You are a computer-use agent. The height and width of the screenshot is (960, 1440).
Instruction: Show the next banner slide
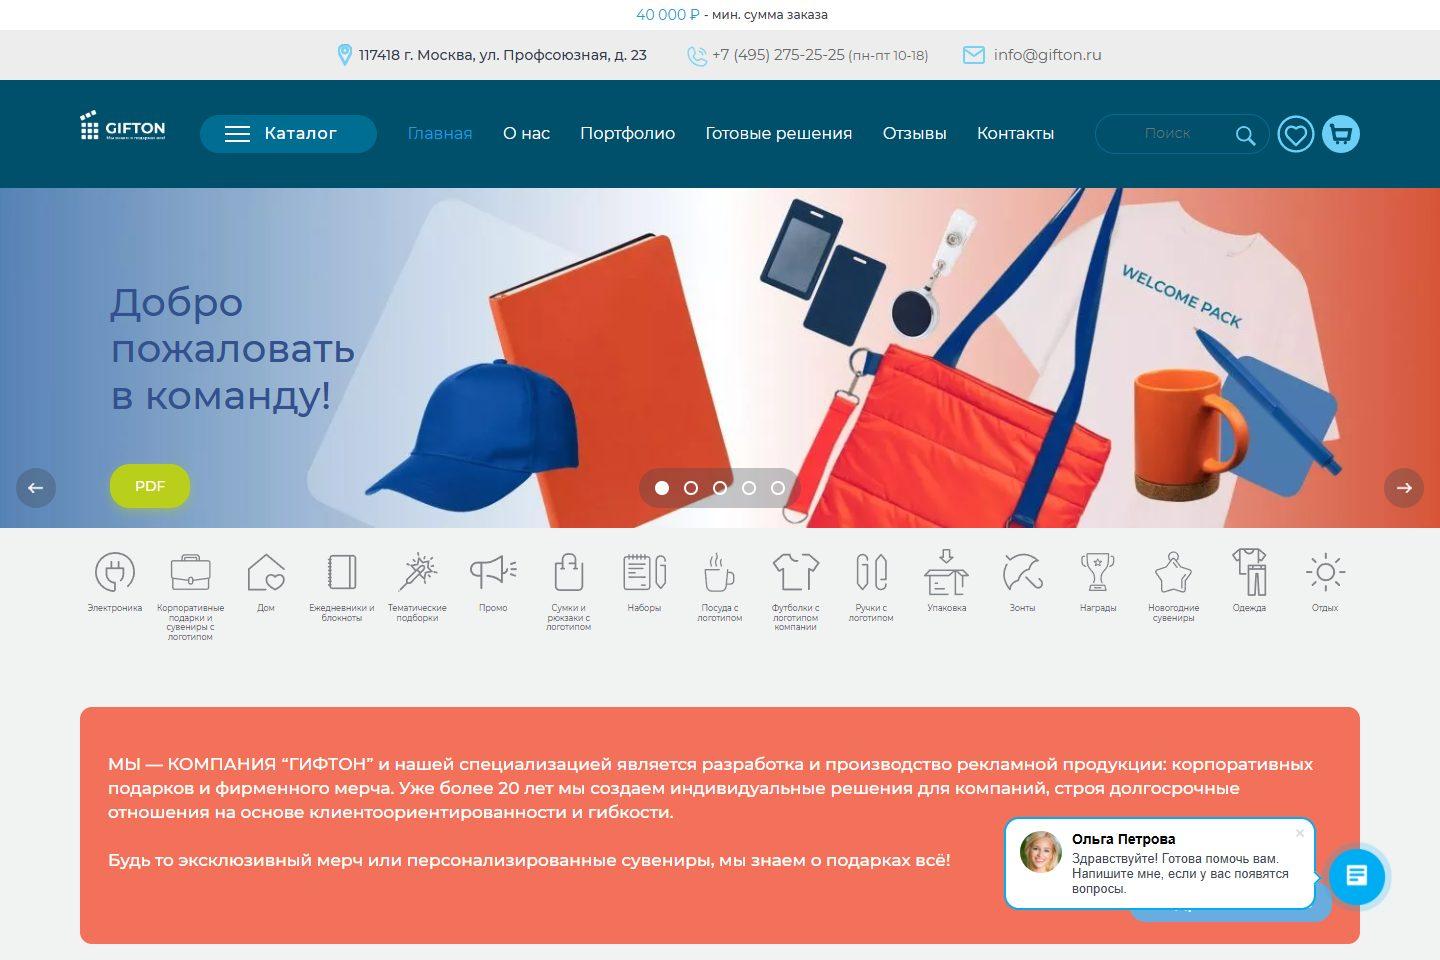(x=1404, y=488)
